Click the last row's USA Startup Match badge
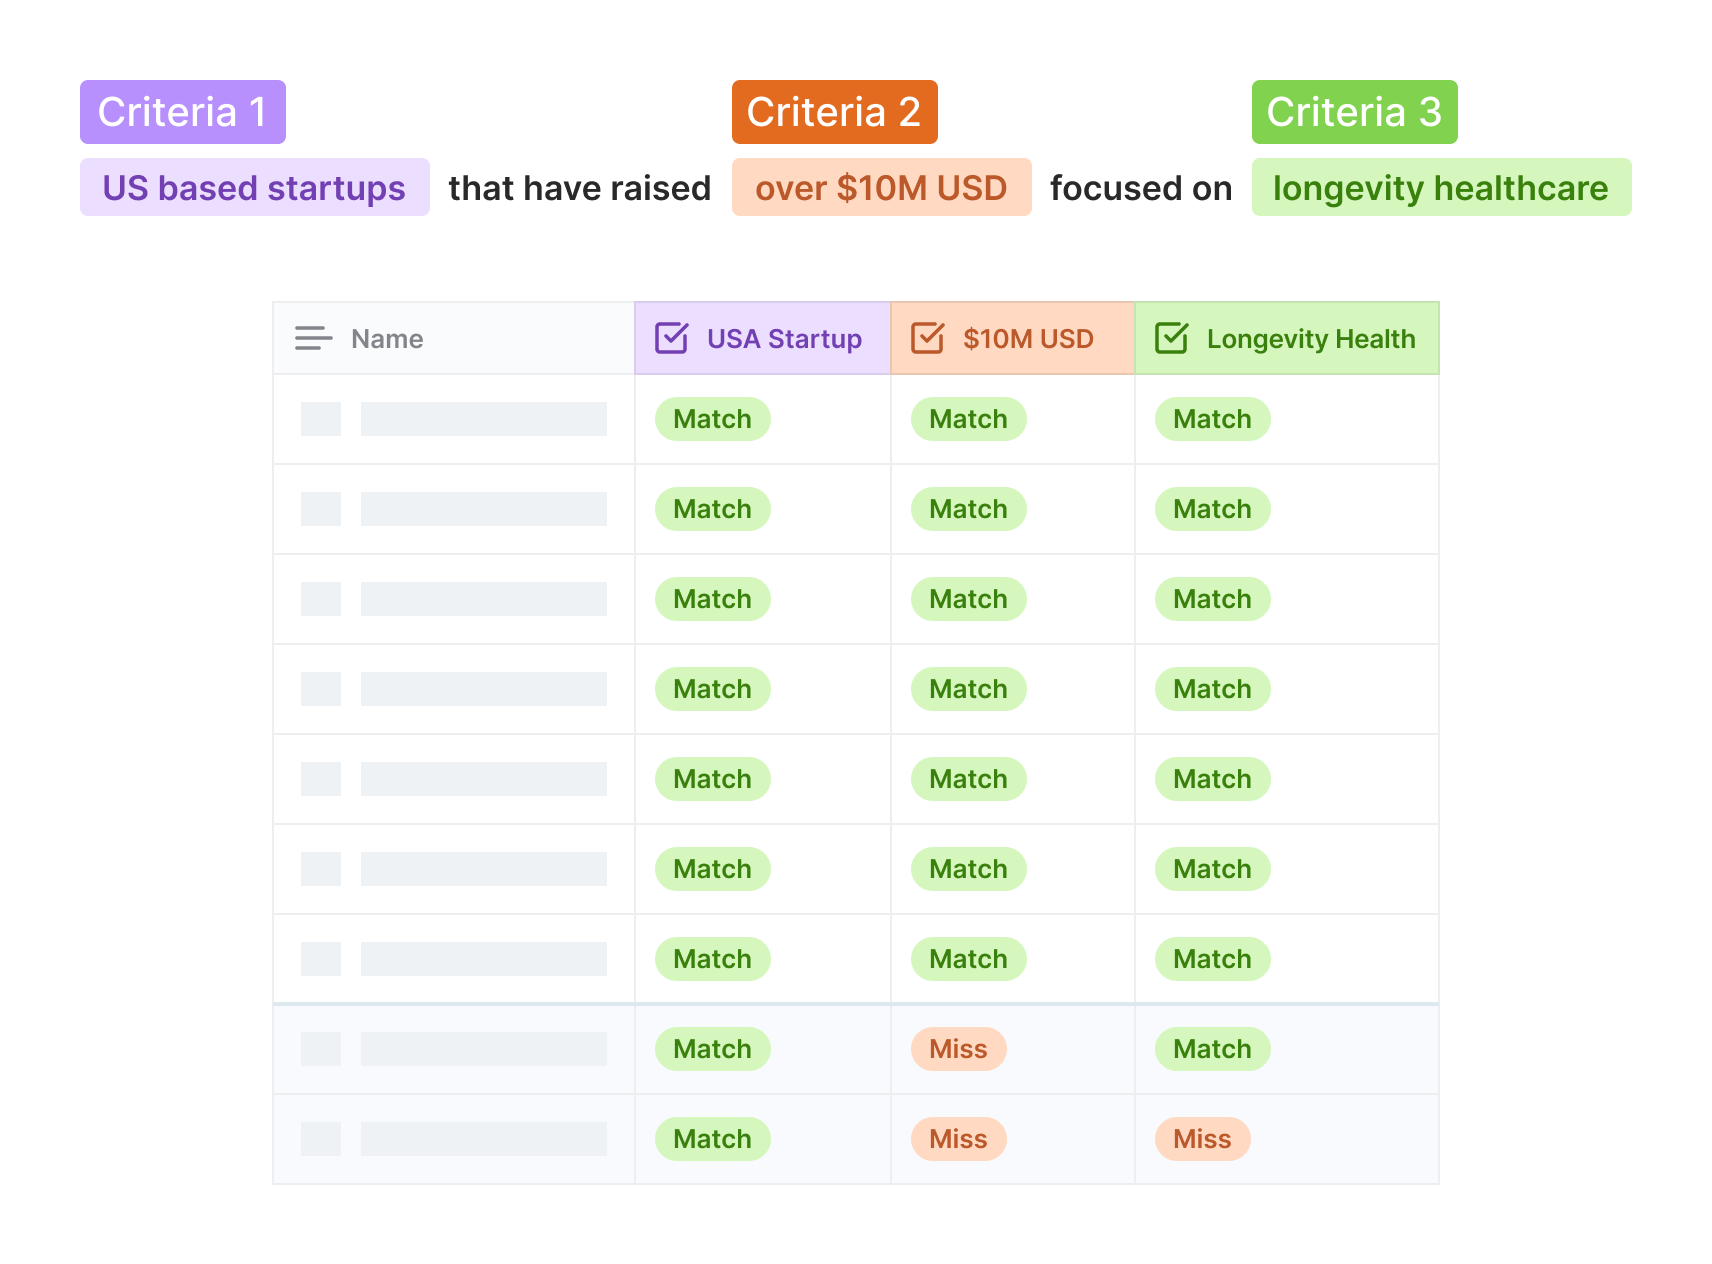The height and width of the screenshot is (1264, 1712). 713,1139
